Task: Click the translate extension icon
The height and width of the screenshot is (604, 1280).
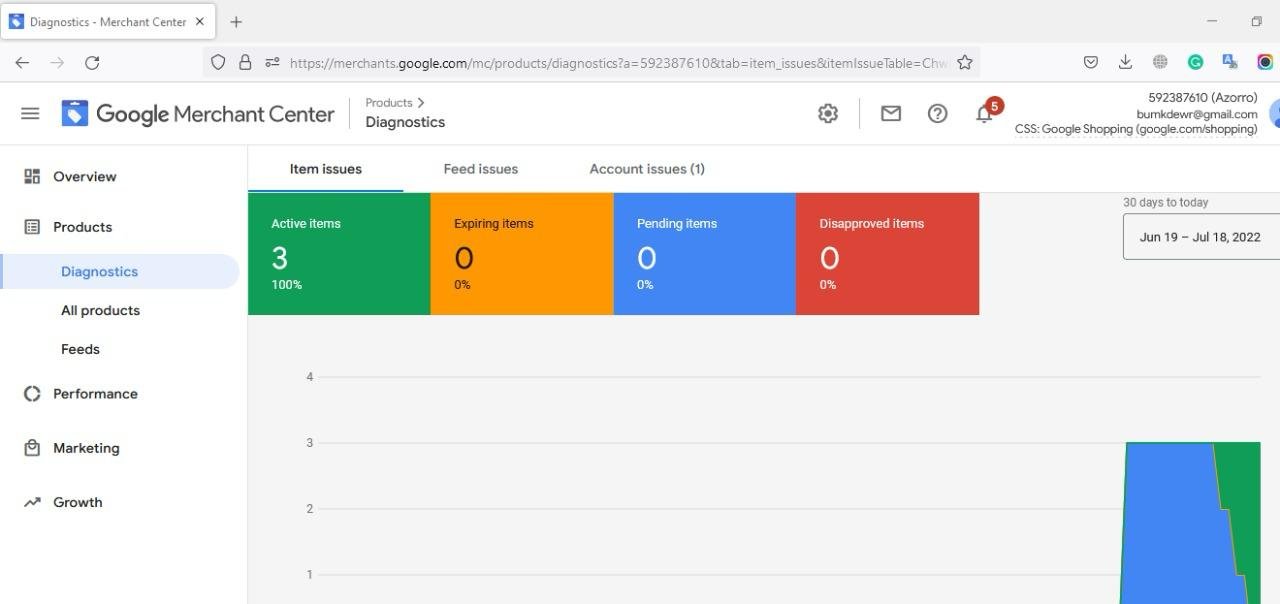Action: [x=1230, y=62]
